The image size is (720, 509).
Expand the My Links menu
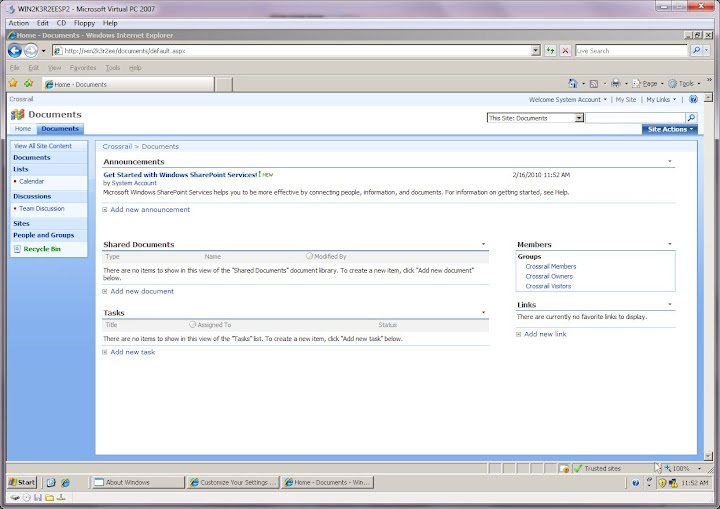(x=661, y=99)
